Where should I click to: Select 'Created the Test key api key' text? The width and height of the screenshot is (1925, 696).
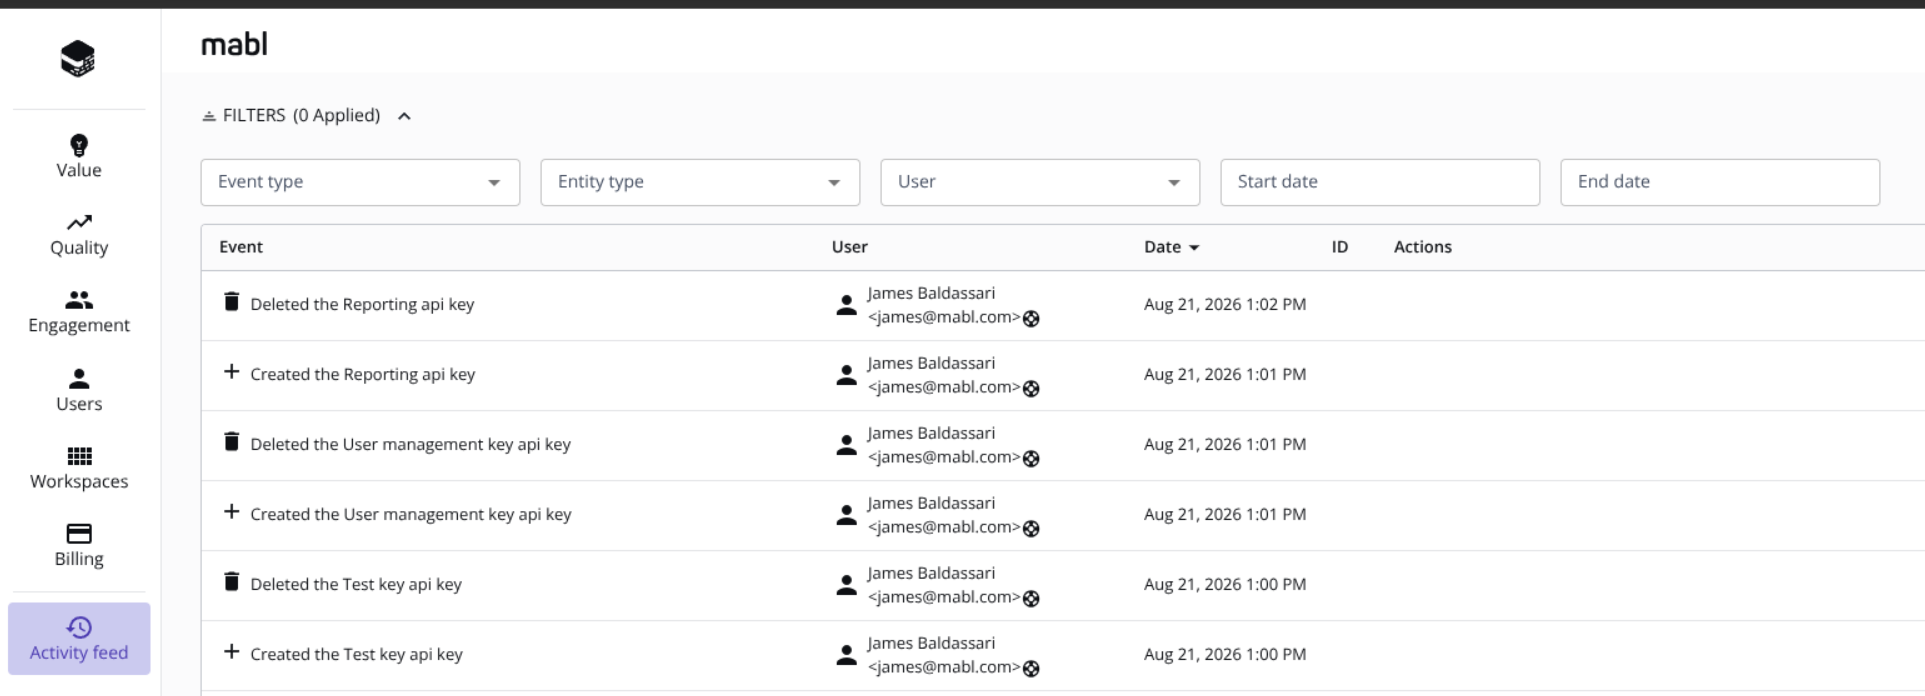click(x=356, y=654)
